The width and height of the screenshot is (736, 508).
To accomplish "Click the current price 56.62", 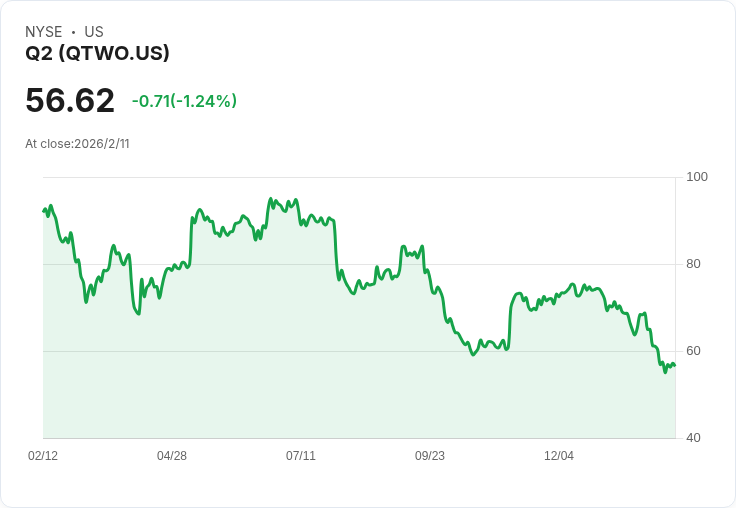I will point(70,101).
